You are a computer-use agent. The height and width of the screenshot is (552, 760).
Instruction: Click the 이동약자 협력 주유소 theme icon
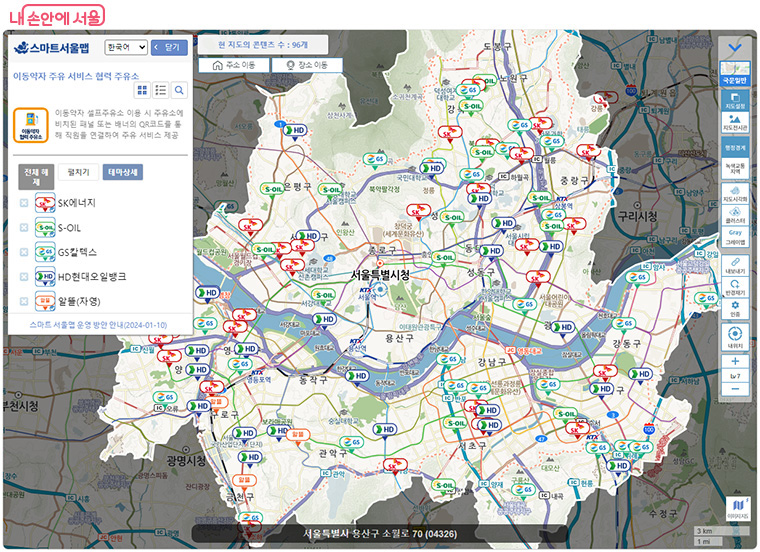coord(31,125)
